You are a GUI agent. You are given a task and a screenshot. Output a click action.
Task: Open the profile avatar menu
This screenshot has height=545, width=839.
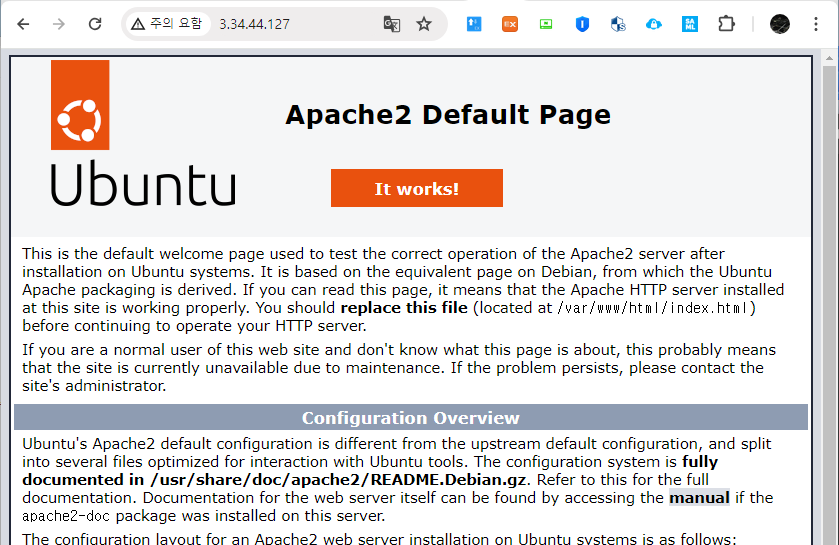point(780,24)
